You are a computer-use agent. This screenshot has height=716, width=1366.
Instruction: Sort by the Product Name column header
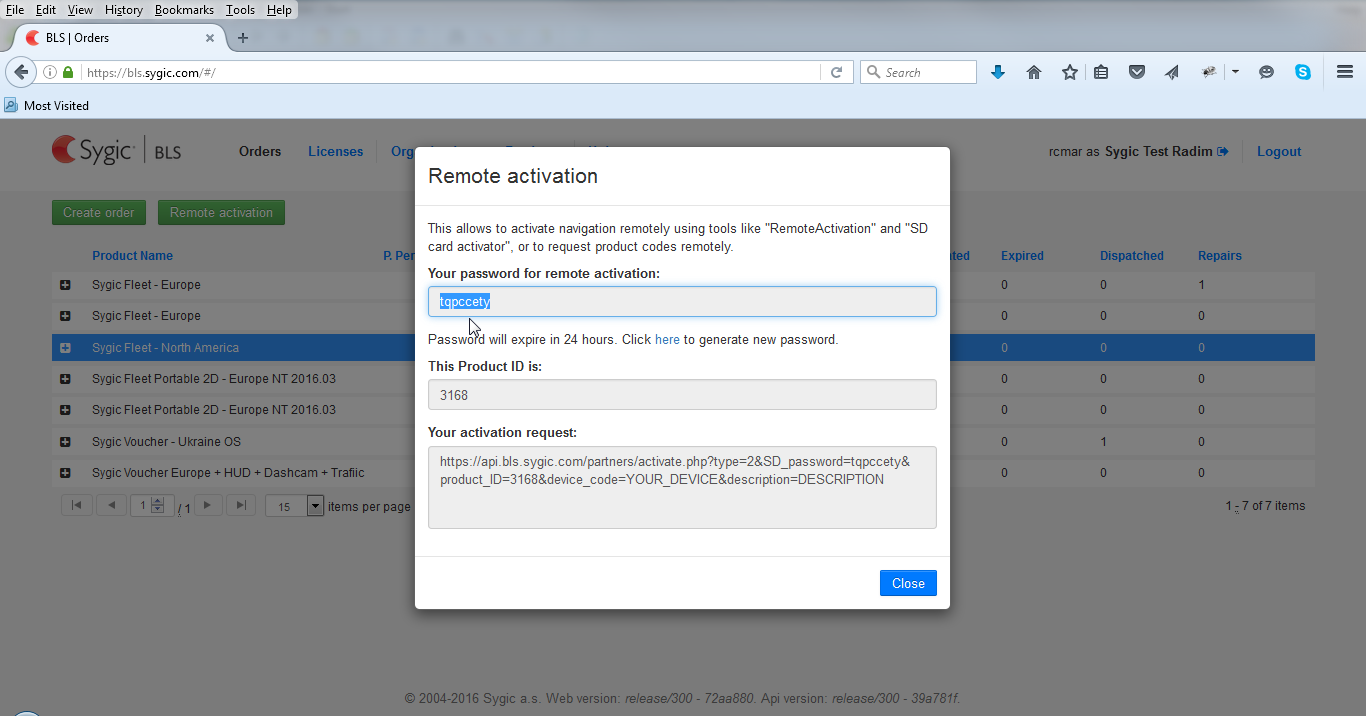tap(132, 256)
